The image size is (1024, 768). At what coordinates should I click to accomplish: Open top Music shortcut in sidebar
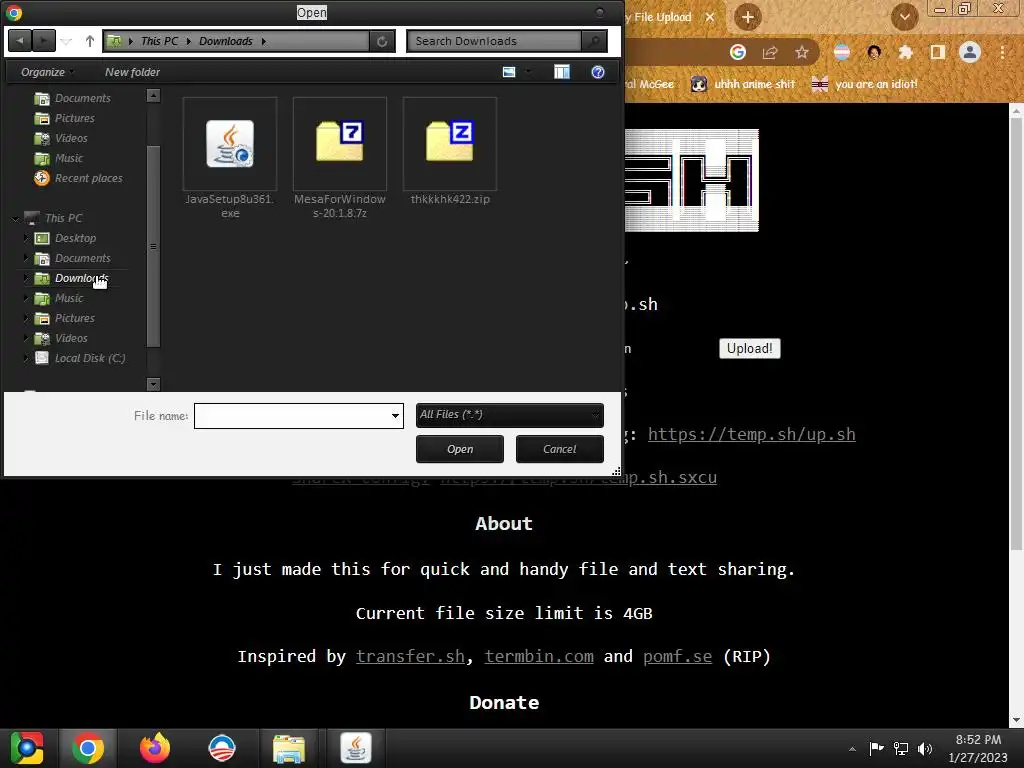pyautogui.click(x=59, y=158)
